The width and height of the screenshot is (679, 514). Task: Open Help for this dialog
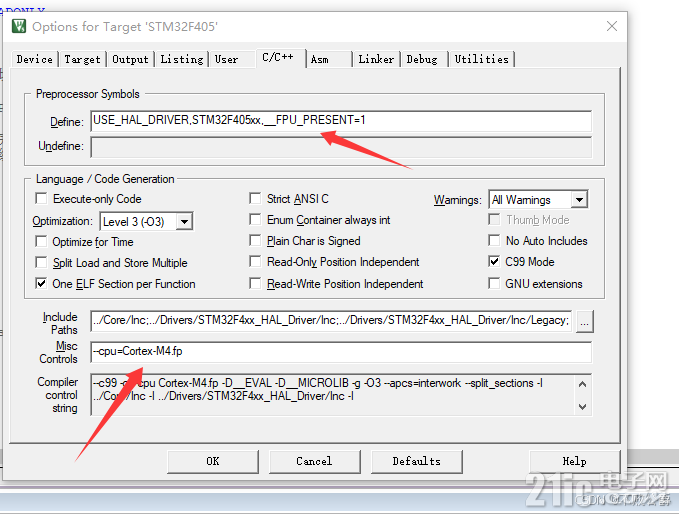574,462
